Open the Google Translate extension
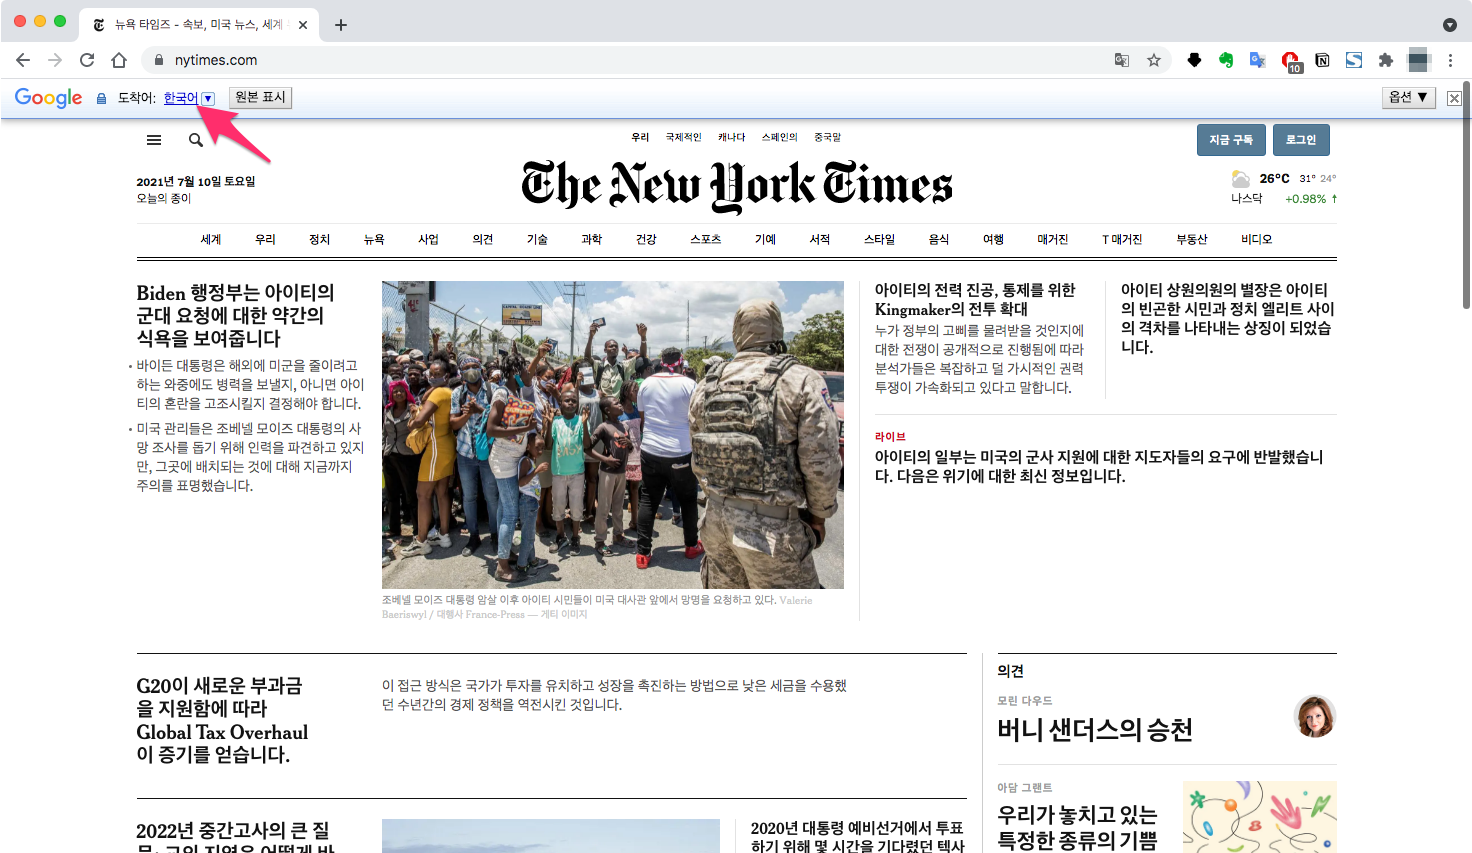The height and width of the screenshot is (853, 1472). (1258, 60)
